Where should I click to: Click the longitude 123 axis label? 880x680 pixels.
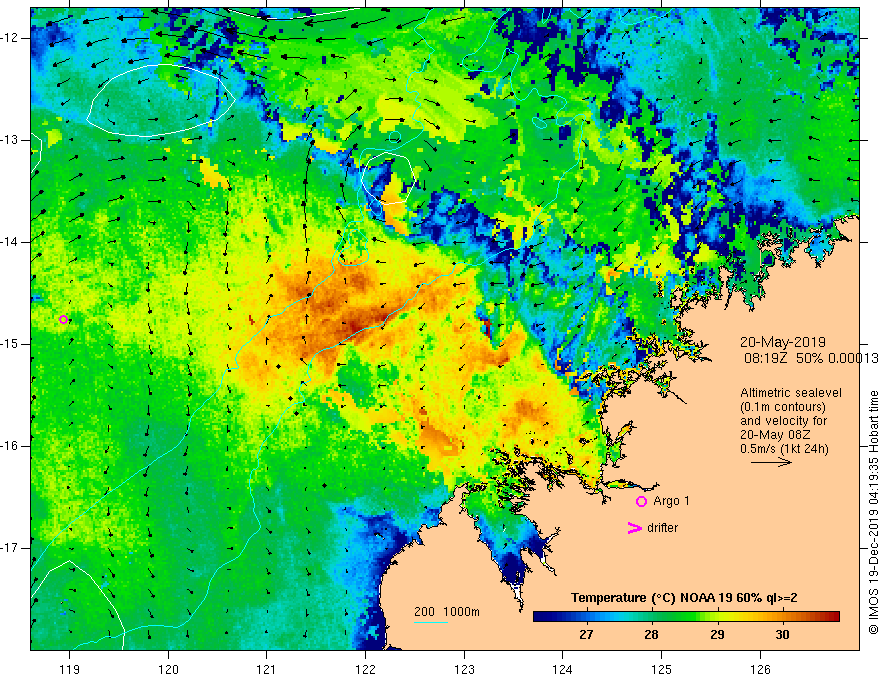point(464,669)
